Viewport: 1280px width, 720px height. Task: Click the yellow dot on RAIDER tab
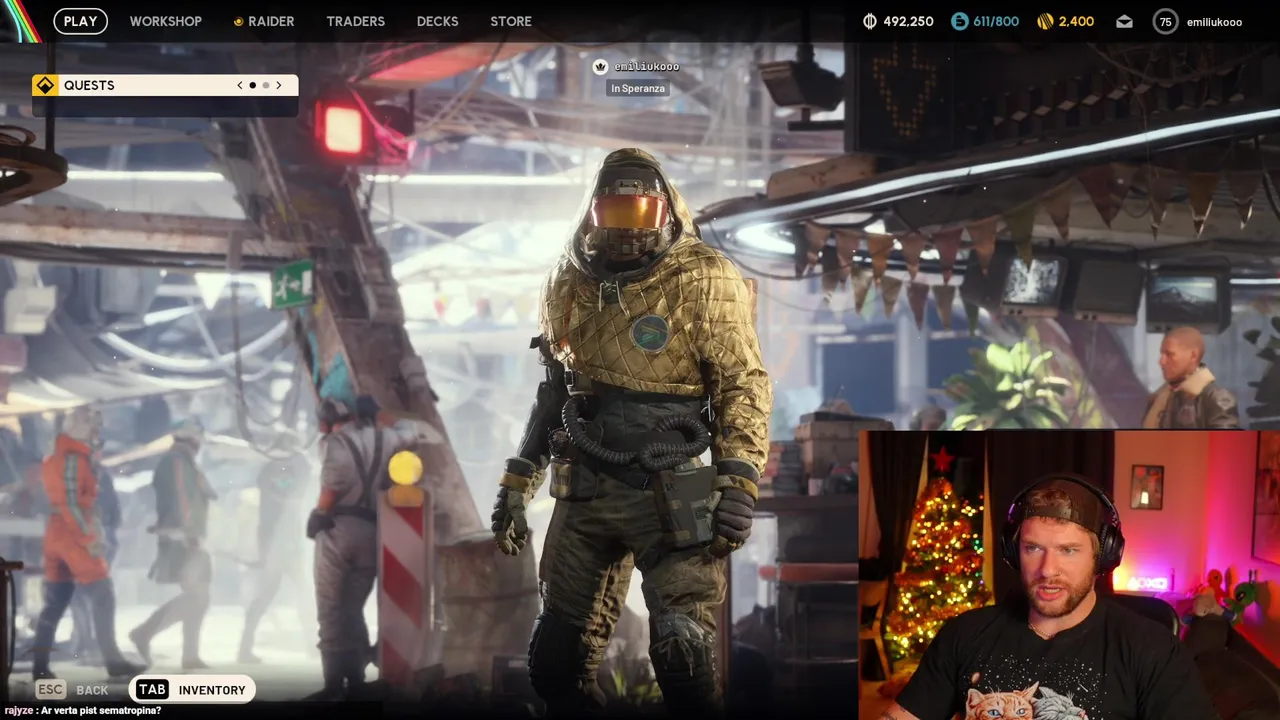238,21
